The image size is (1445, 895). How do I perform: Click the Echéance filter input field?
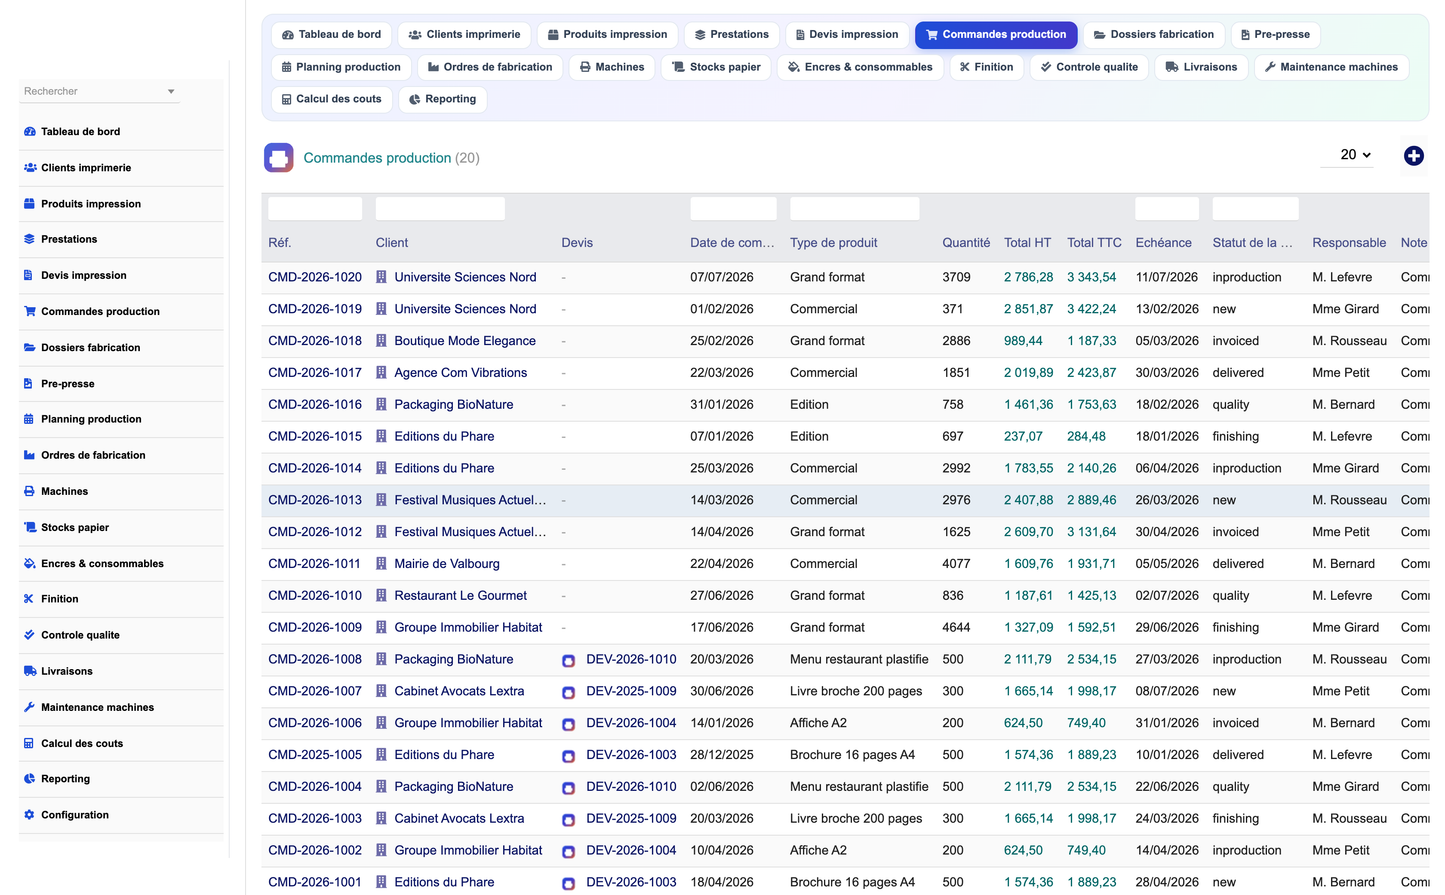pyautogui.click(x=1167, y=208)
